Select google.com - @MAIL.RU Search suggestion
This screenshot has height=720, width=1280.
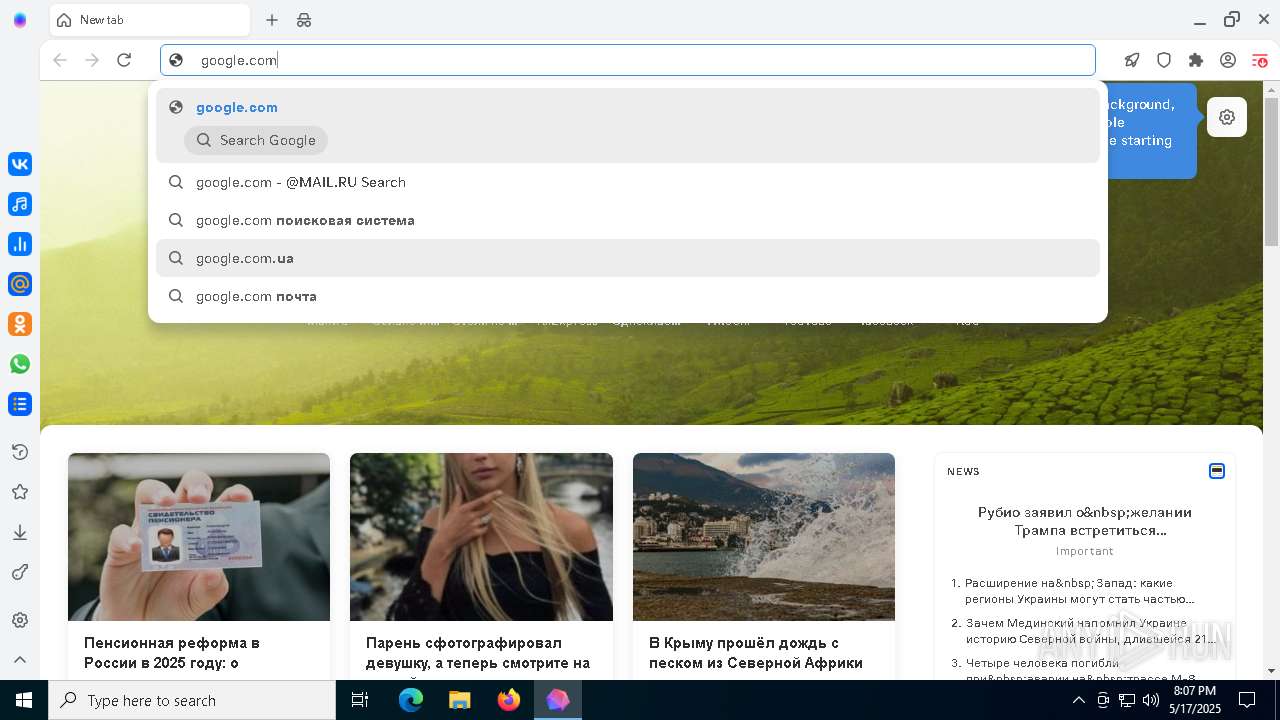[628, 182]
